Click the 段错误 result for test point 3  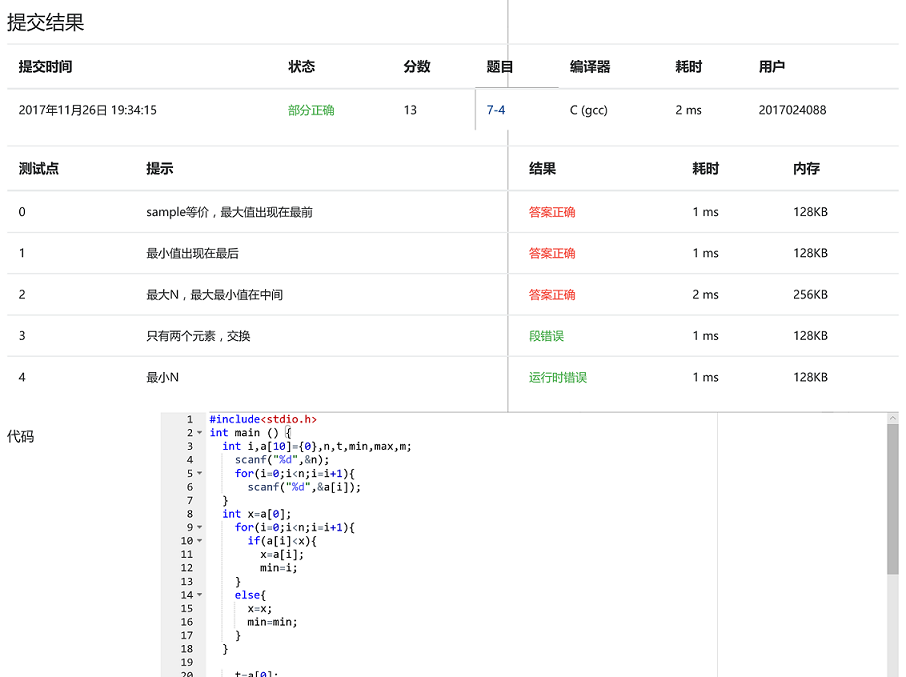tap(546, 336)
